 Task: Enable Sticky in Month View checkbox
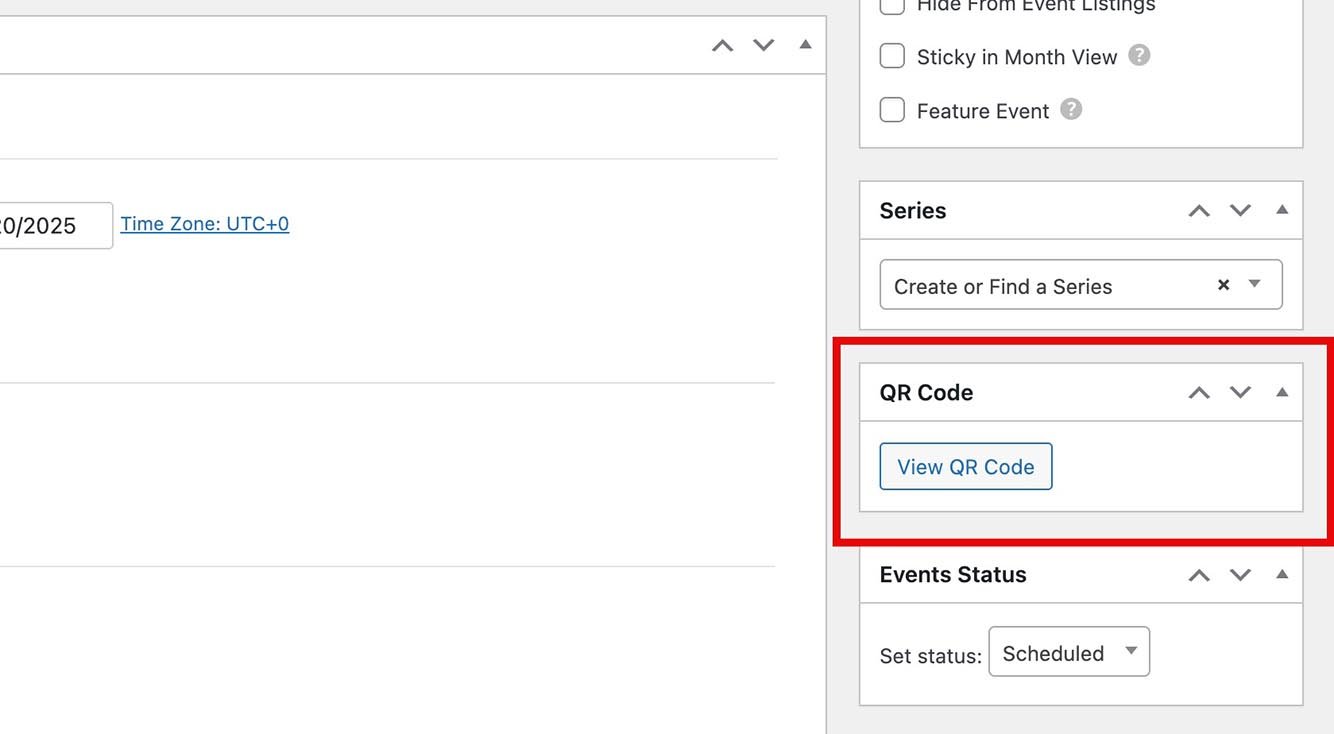(892, 56)
